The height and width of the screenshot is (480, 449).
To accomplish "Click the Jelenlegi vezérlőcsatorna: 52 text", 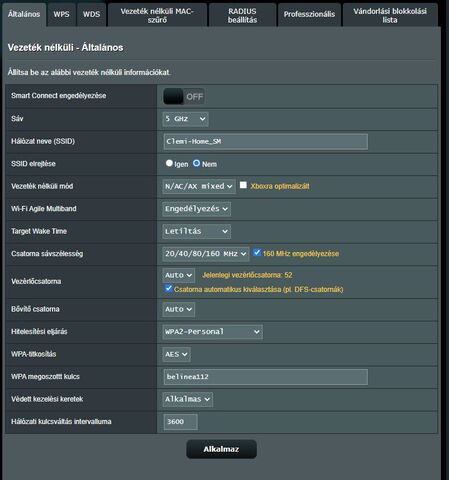I will tap(247, 275).
